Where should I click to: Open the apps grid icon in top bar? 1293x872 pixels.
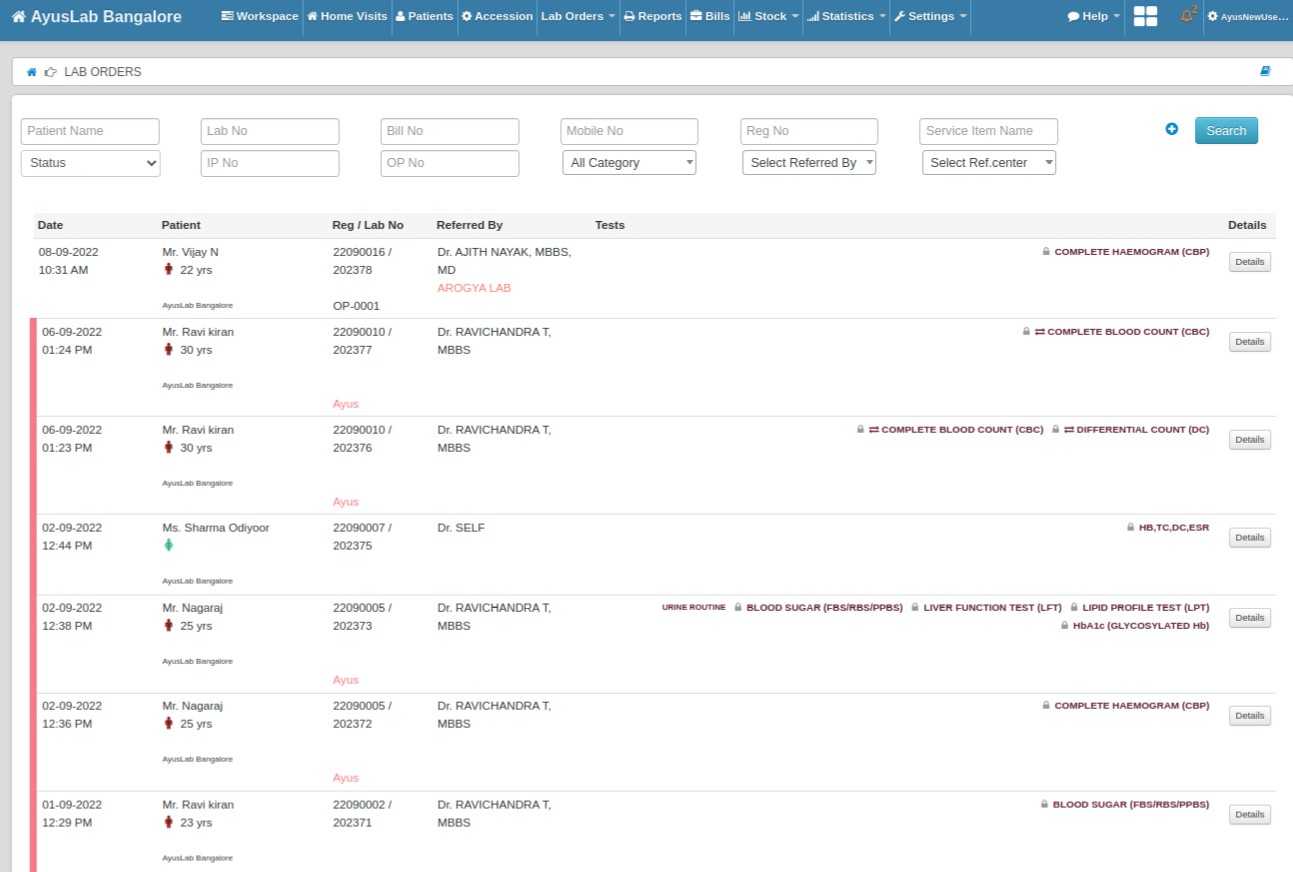[1144, 16]
